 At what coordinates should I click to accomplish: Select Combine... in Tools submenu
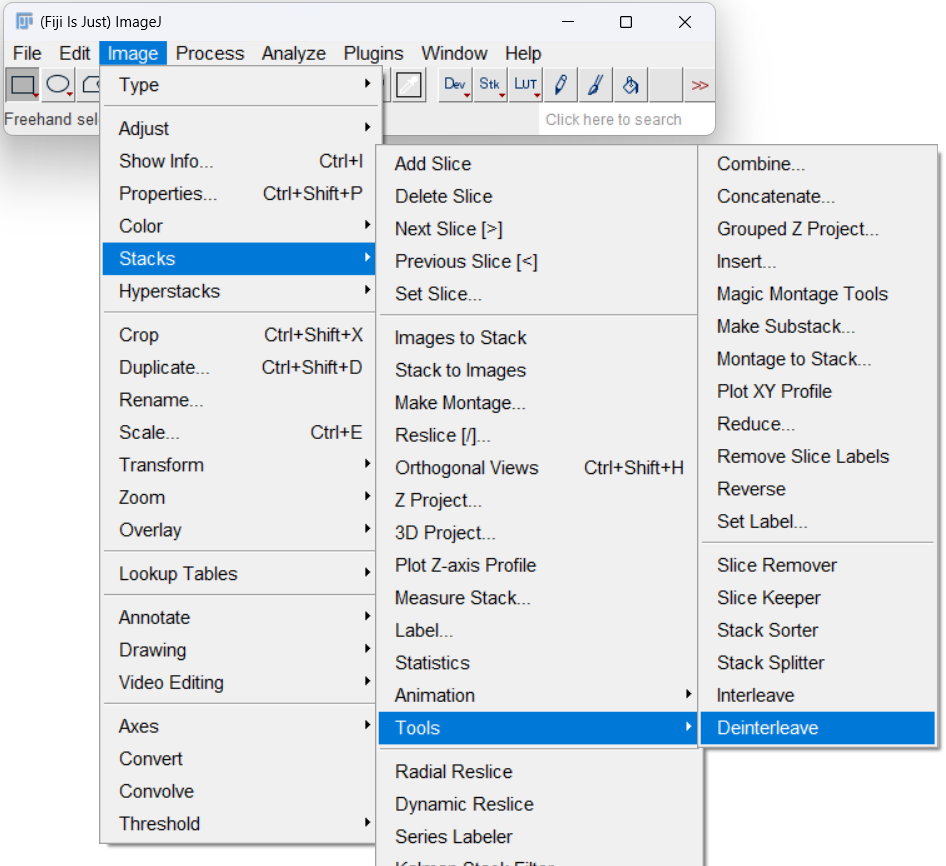(817, 164)
